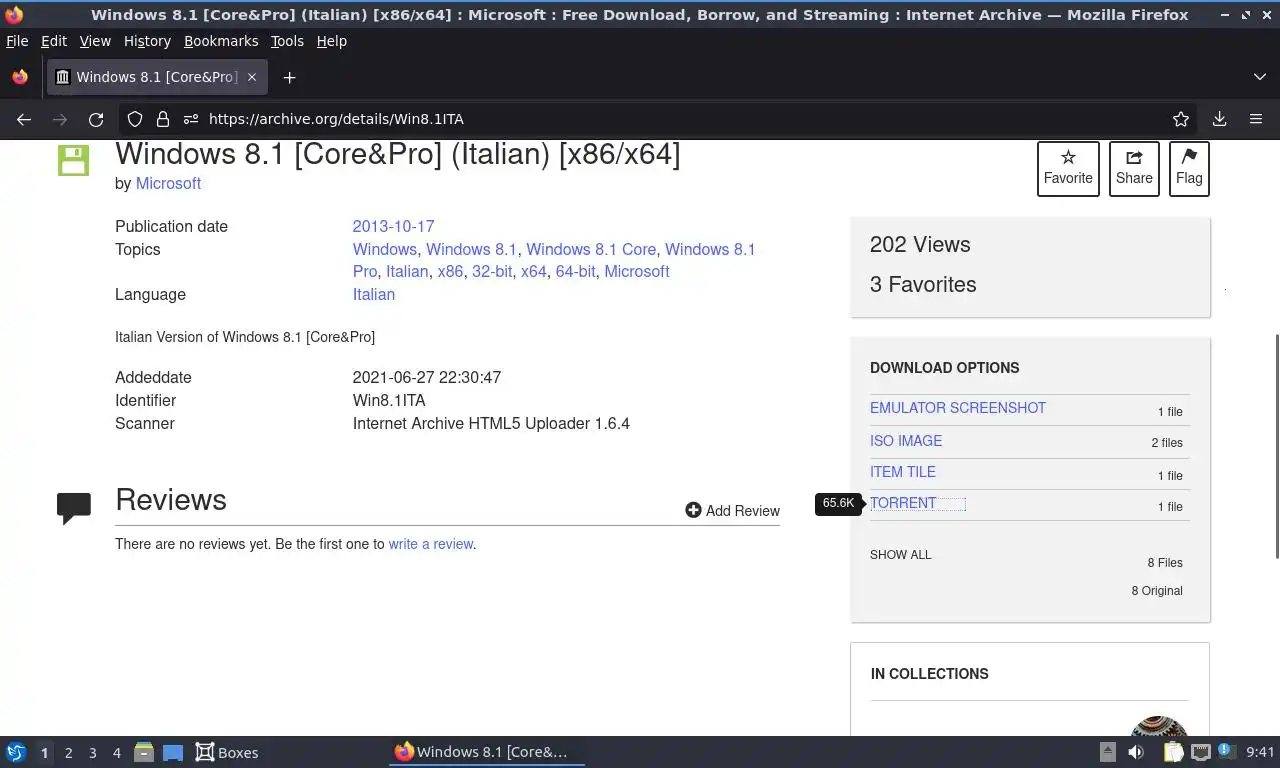The image size is (1280, 768).
Task: Click the Favorite star button
Action: (1068, 168)
